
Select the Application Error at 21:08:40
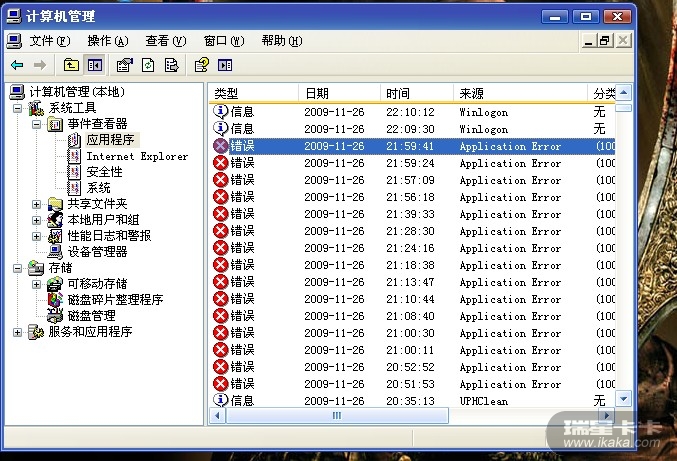pyautogui.click(x=412, y=316)
